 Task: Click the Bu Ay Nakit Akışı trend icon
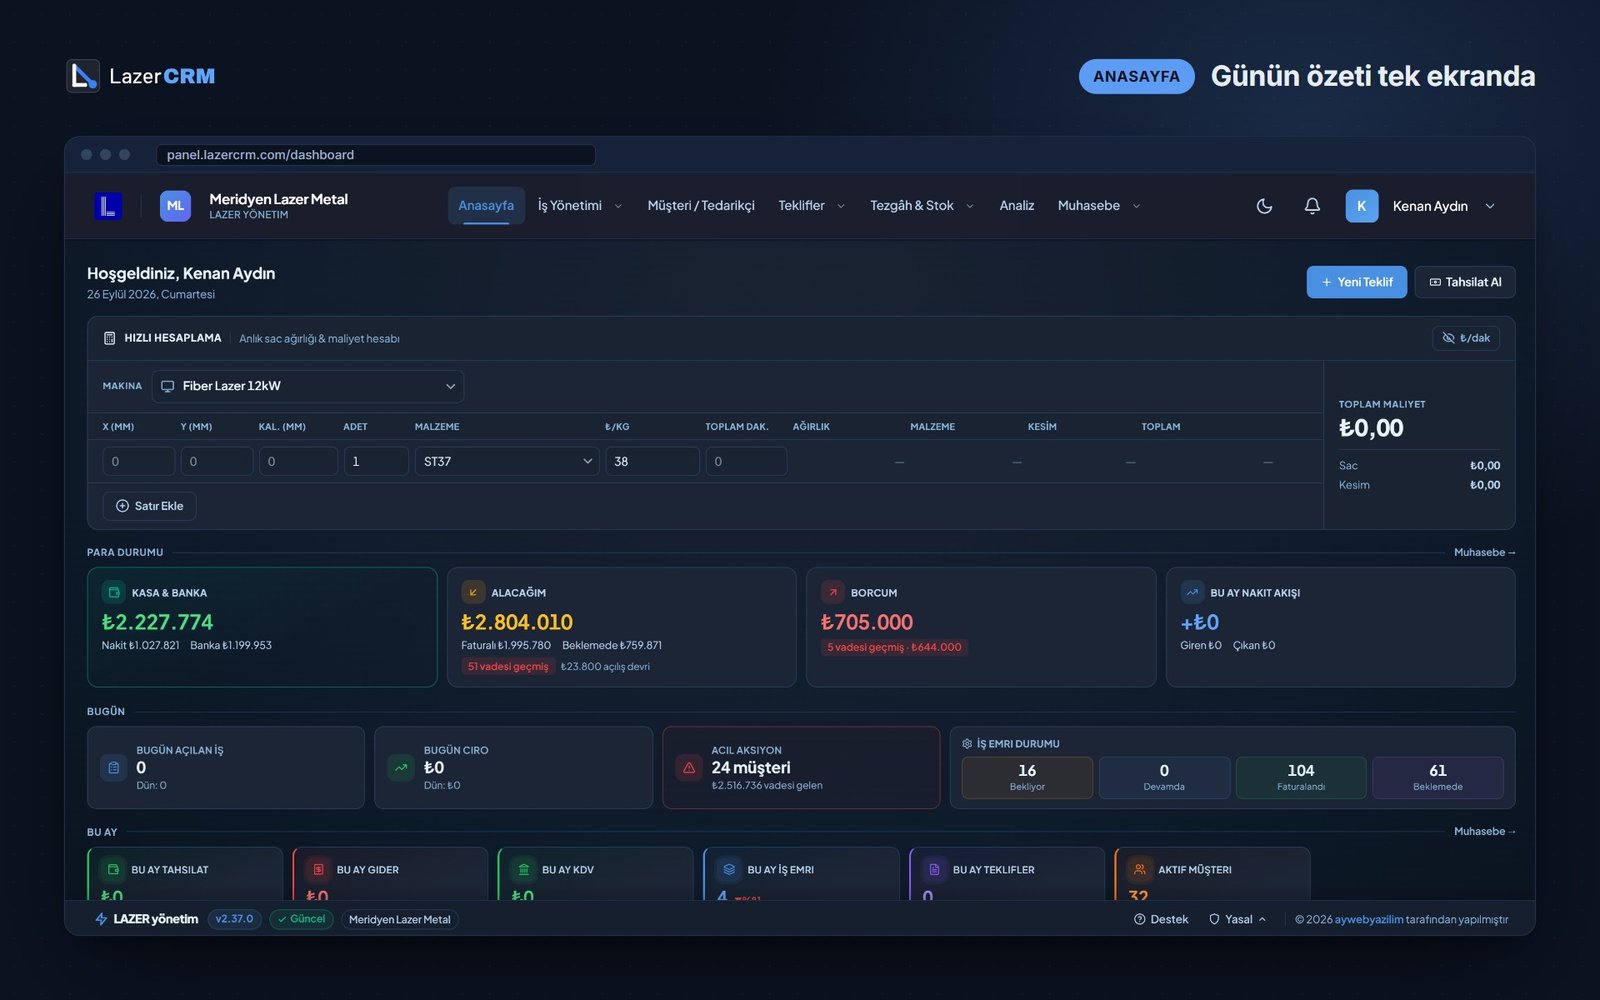pos(1192,592)
